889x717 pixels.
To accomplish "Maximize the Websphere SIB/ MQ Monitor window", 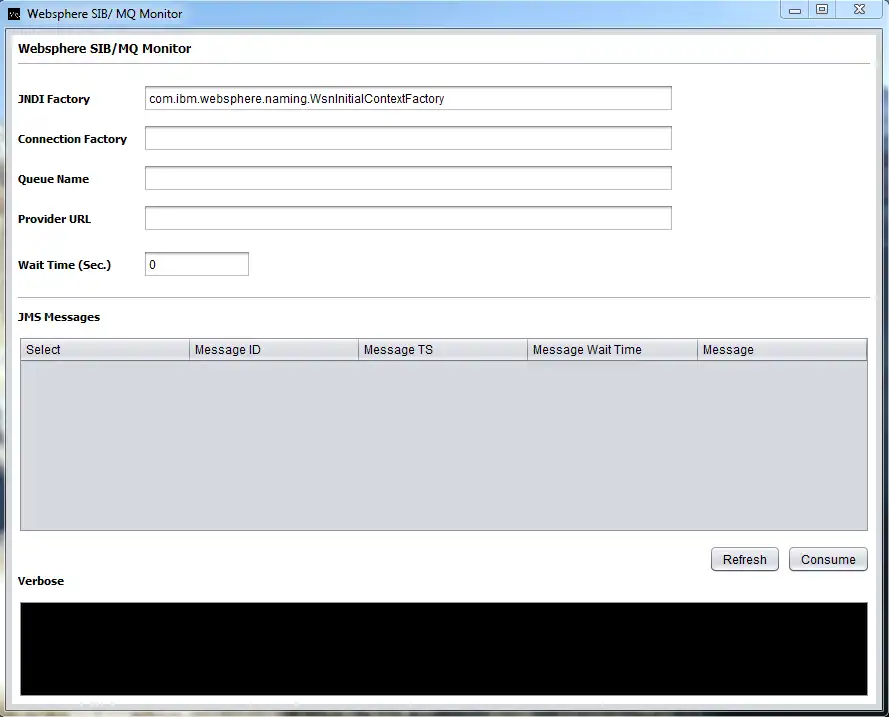I will coord(822,10).
